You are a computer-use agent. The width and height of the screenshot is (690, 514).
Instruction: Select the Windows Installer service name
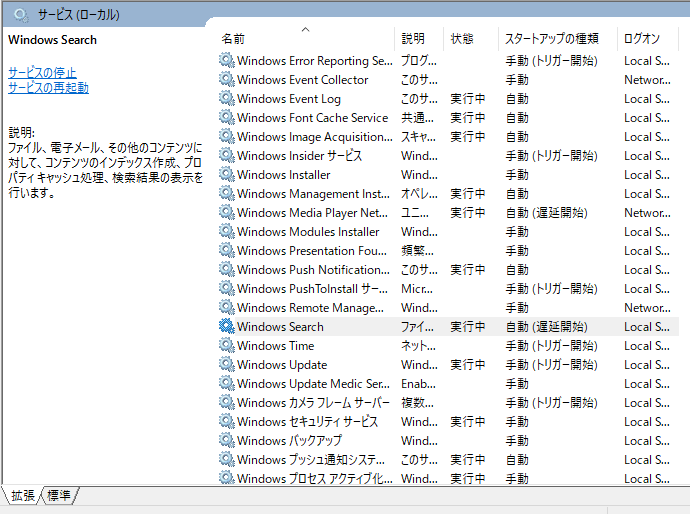(283, 175)
